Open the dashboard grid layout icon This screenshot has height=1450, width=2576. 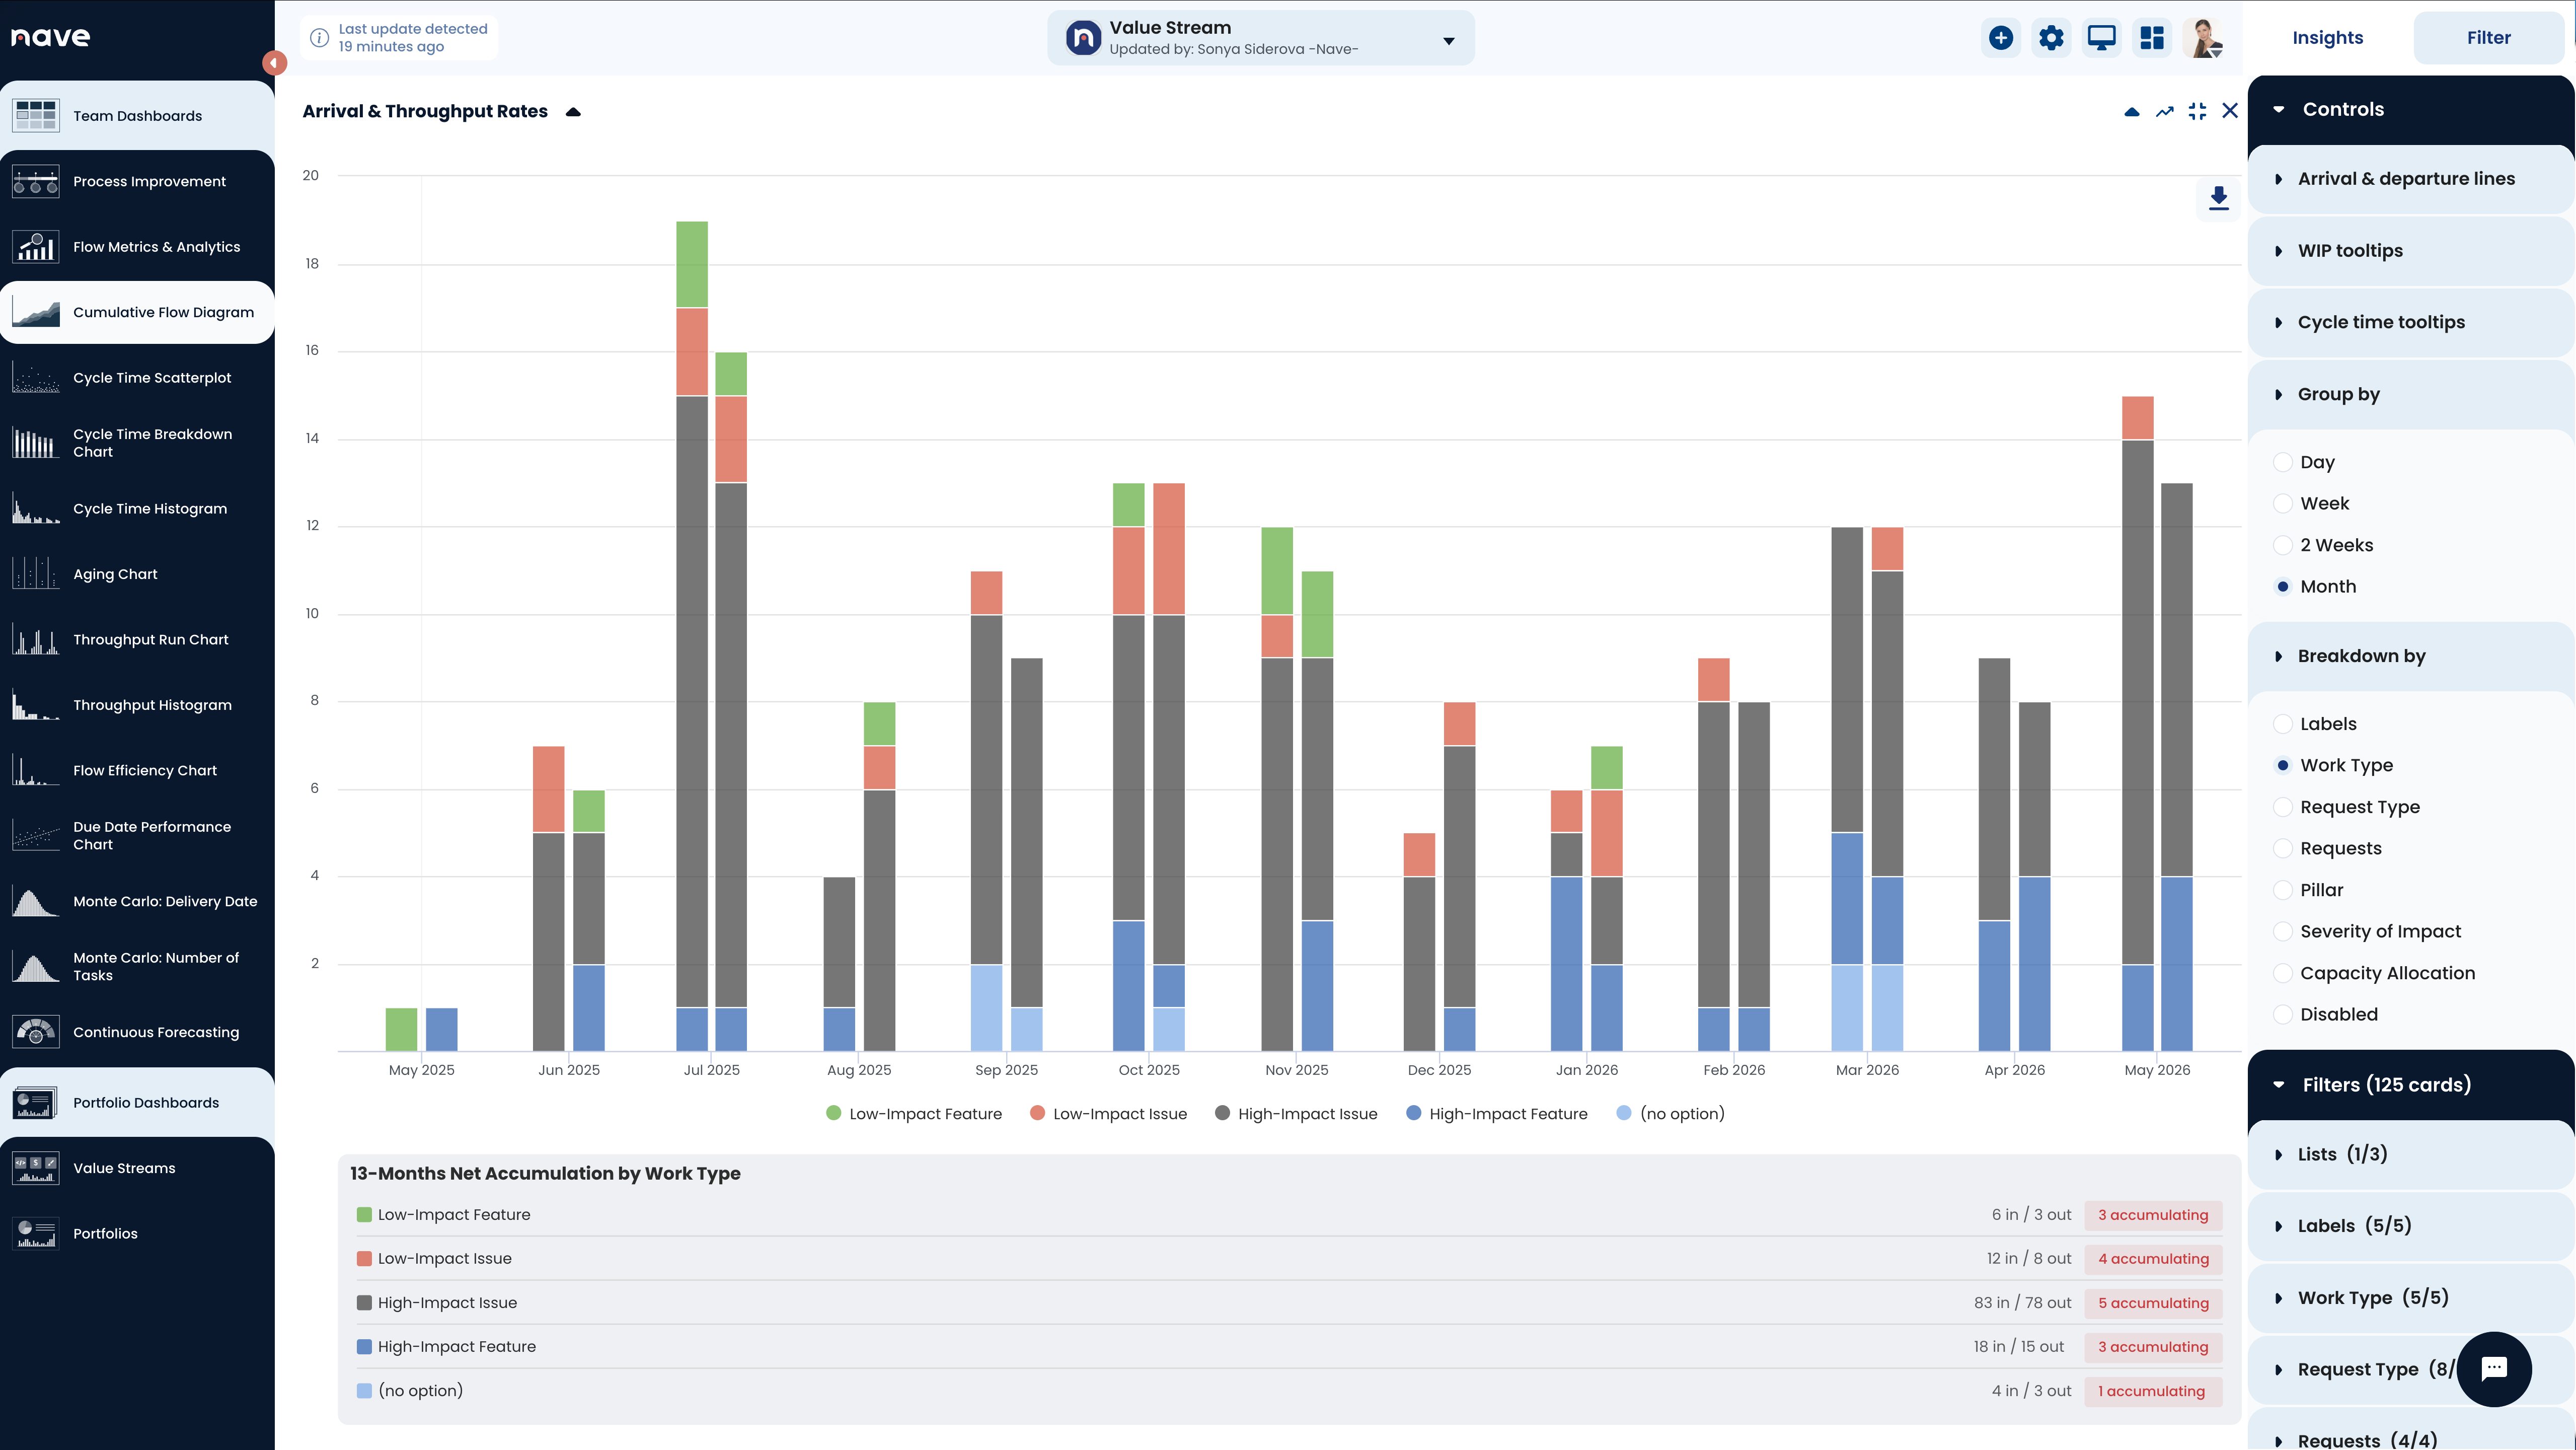[x=2152, y=38]
